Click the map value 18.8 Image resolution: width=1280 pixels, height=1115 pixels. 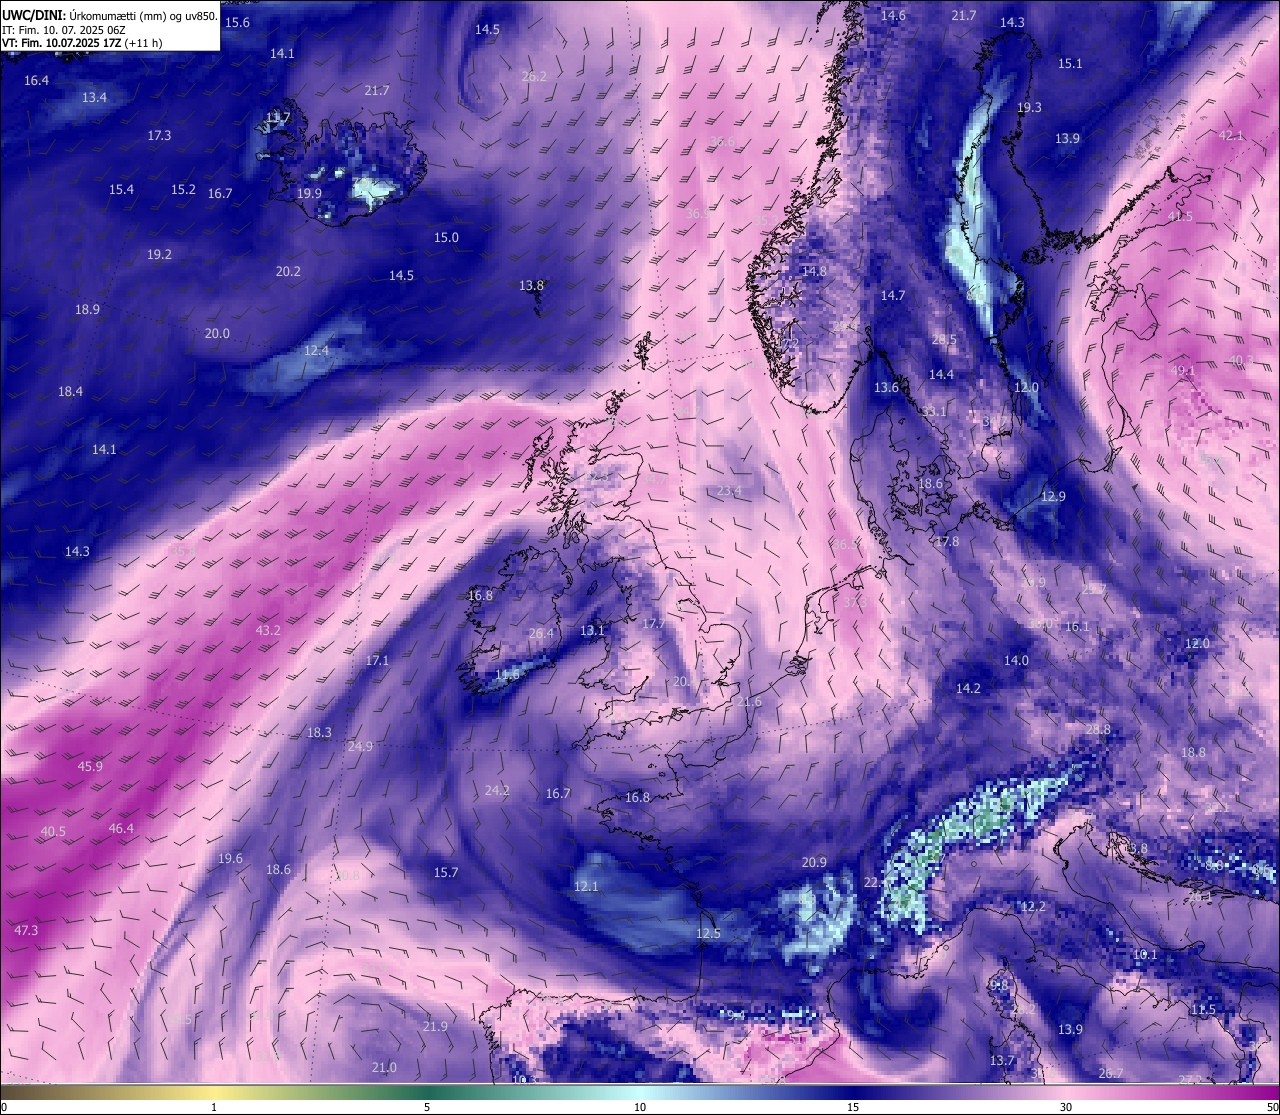point(1193,752)
